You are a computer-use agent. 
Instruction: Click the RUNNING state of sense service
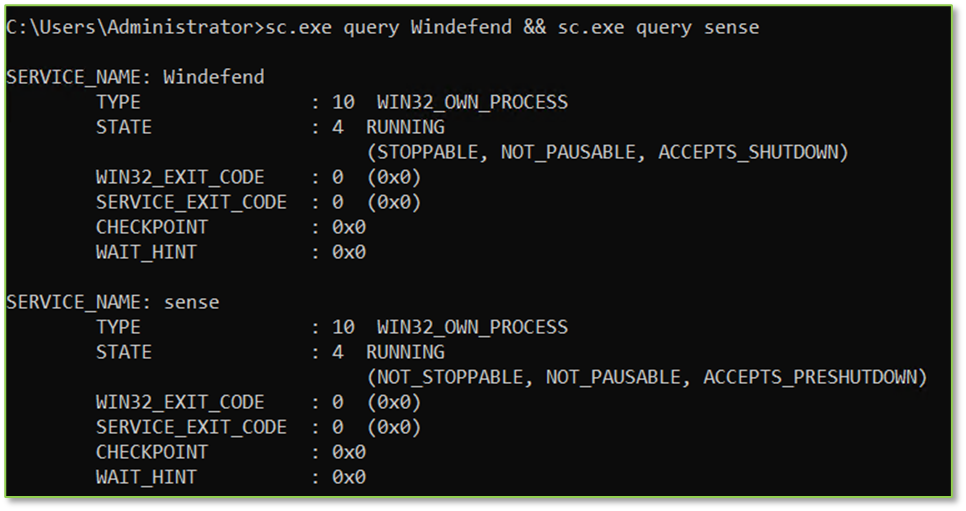tap(405, 352)
